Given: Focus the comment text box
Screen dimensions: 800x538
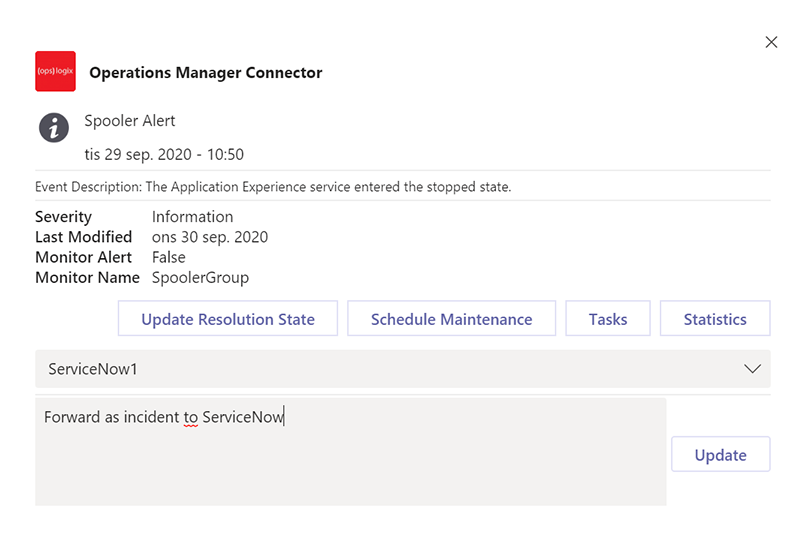Looking at the screenshot, I should point(351,452).
